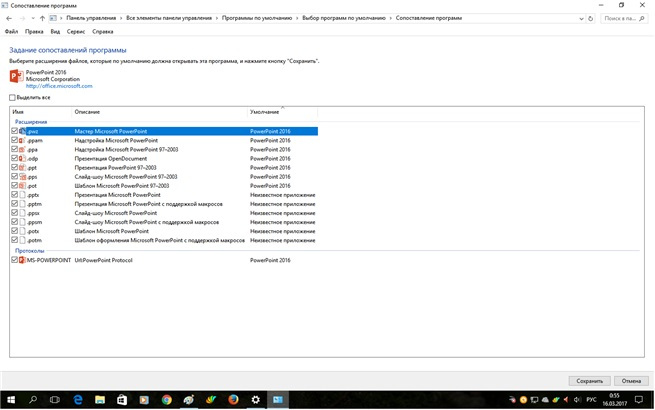Screen dimensions: 655x410
Task: Uncheck the .ppt extension checkbox
Action: (x=15, y=168)
